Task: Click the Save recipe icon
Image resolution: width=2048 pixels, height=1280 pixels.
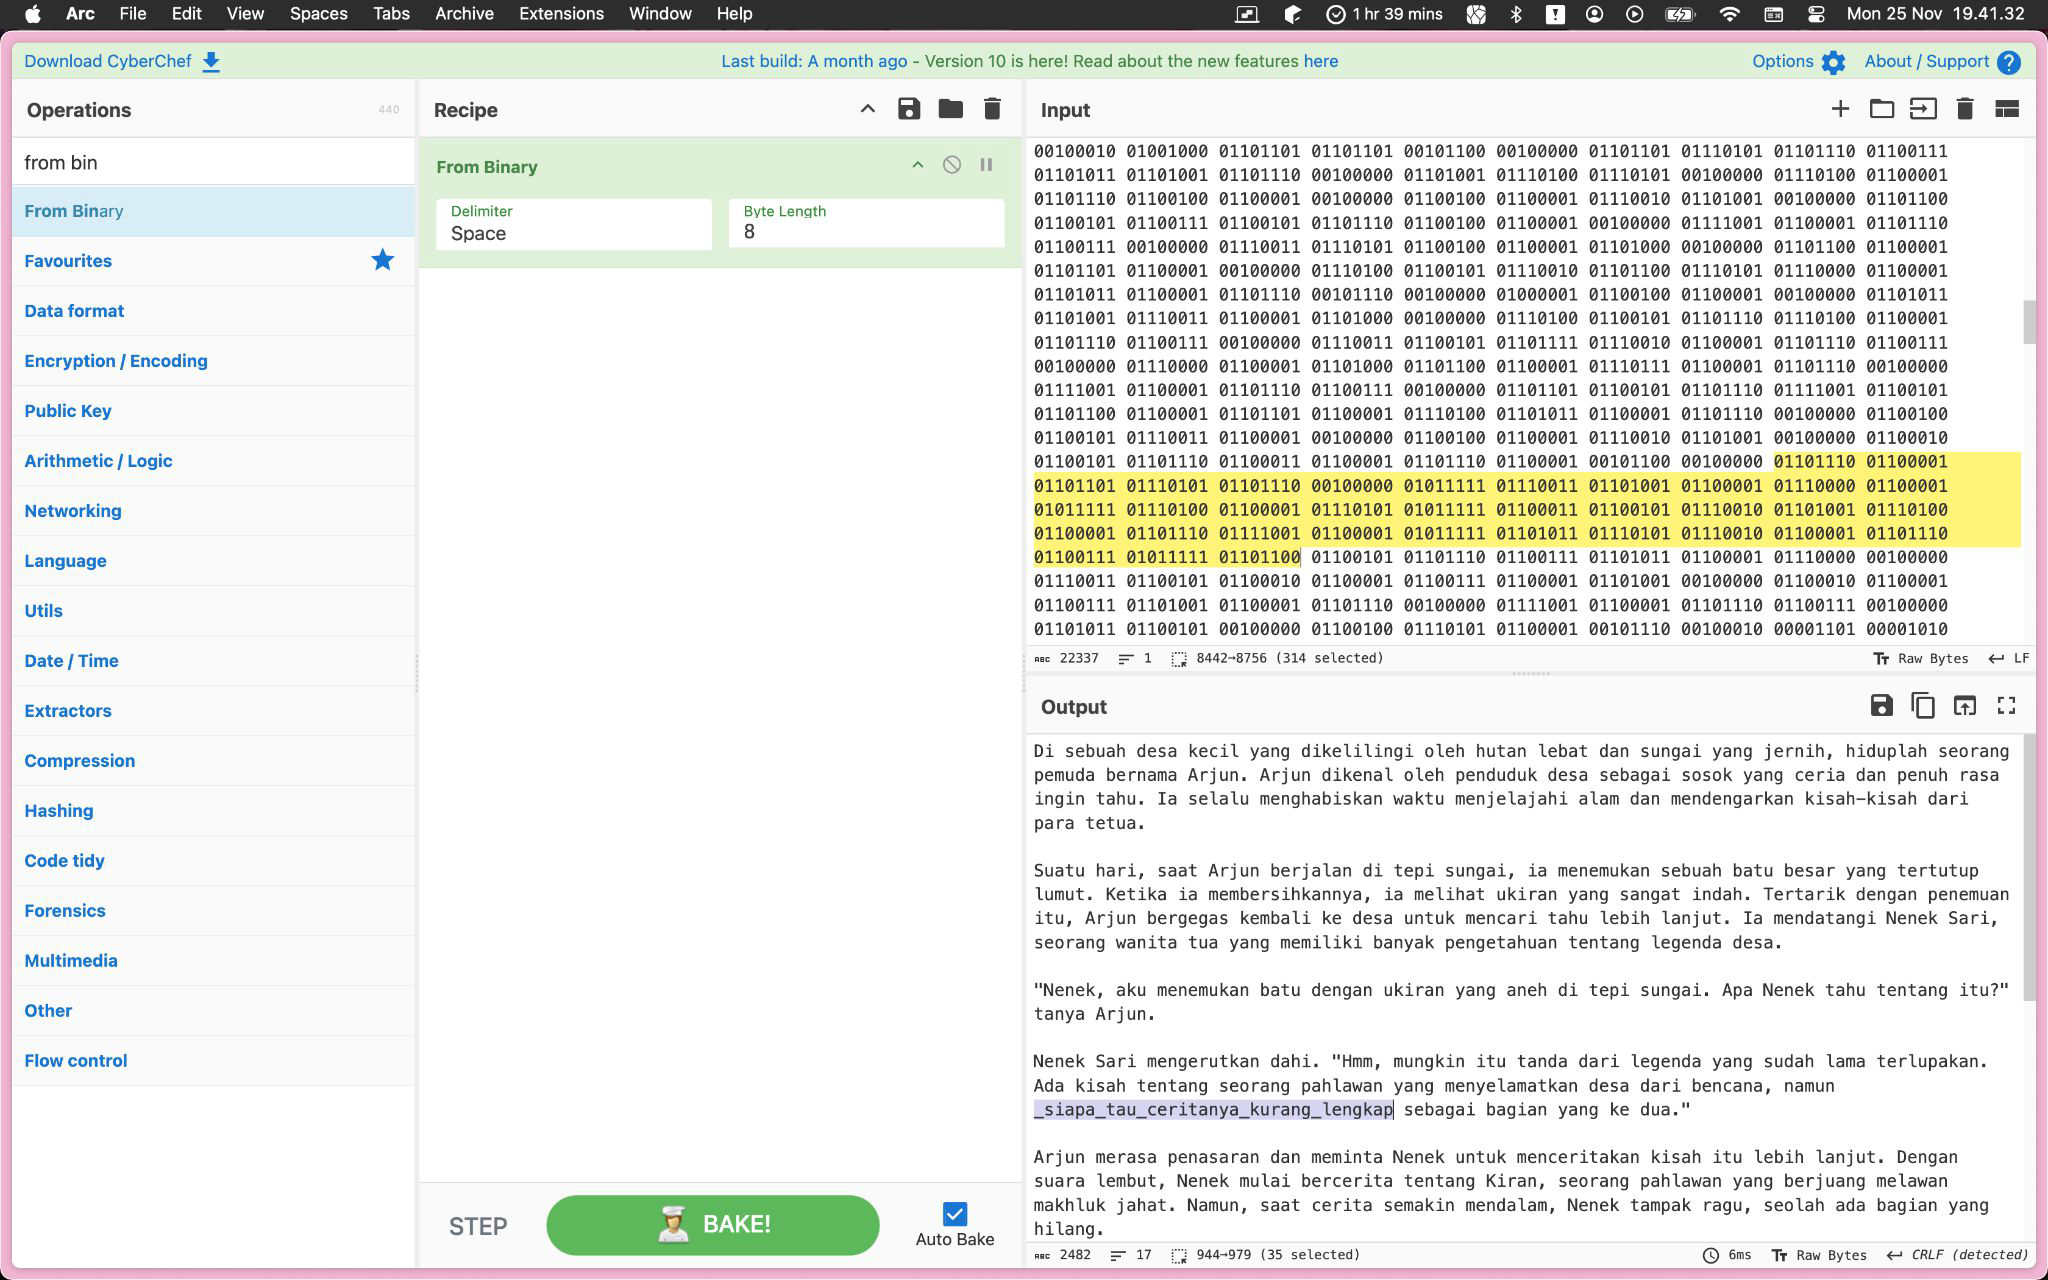Action: click(908, 109)
